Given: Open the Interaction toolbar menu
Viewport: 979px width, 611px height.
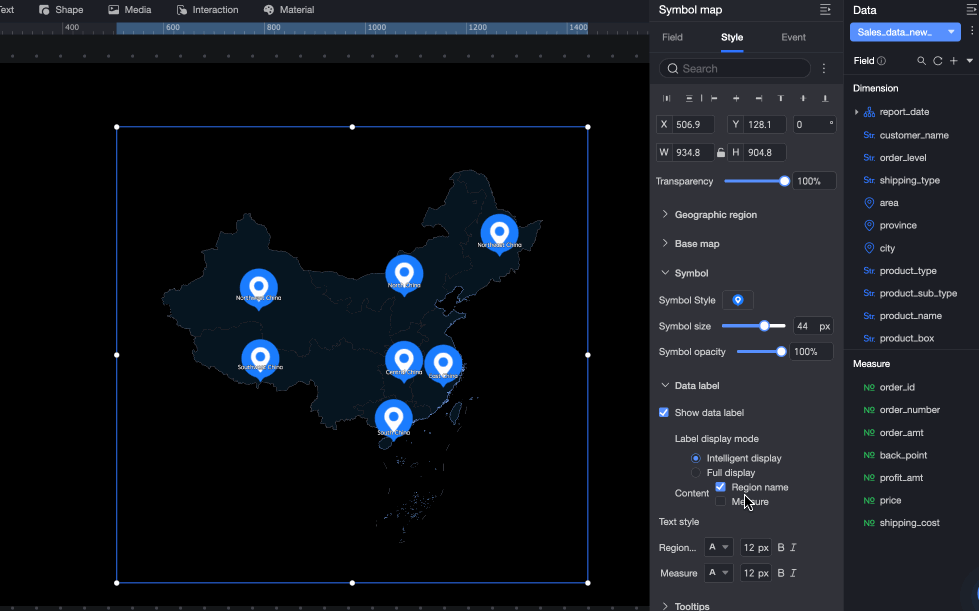Looking at the screenshot, I should [x=207, y=10].
